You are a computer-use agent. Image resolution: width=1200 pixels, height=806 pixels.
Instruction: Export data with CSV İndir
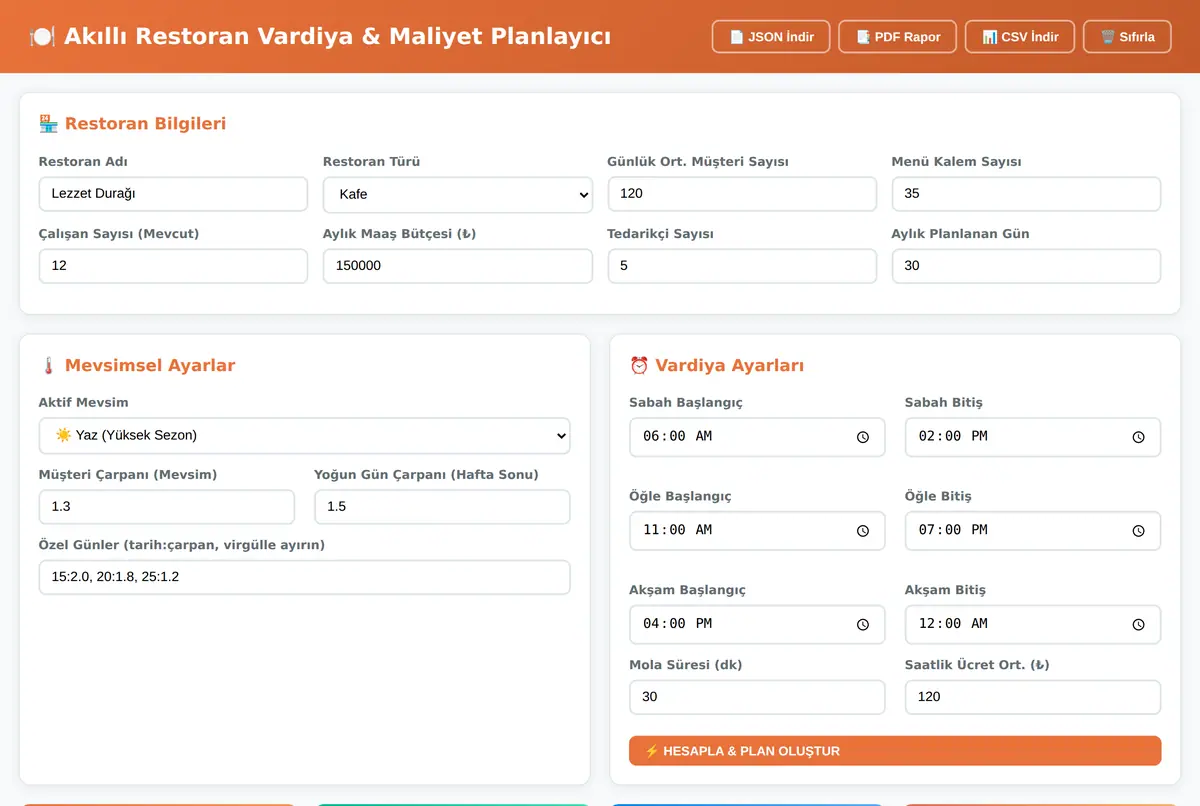[x=1020, y=37]
